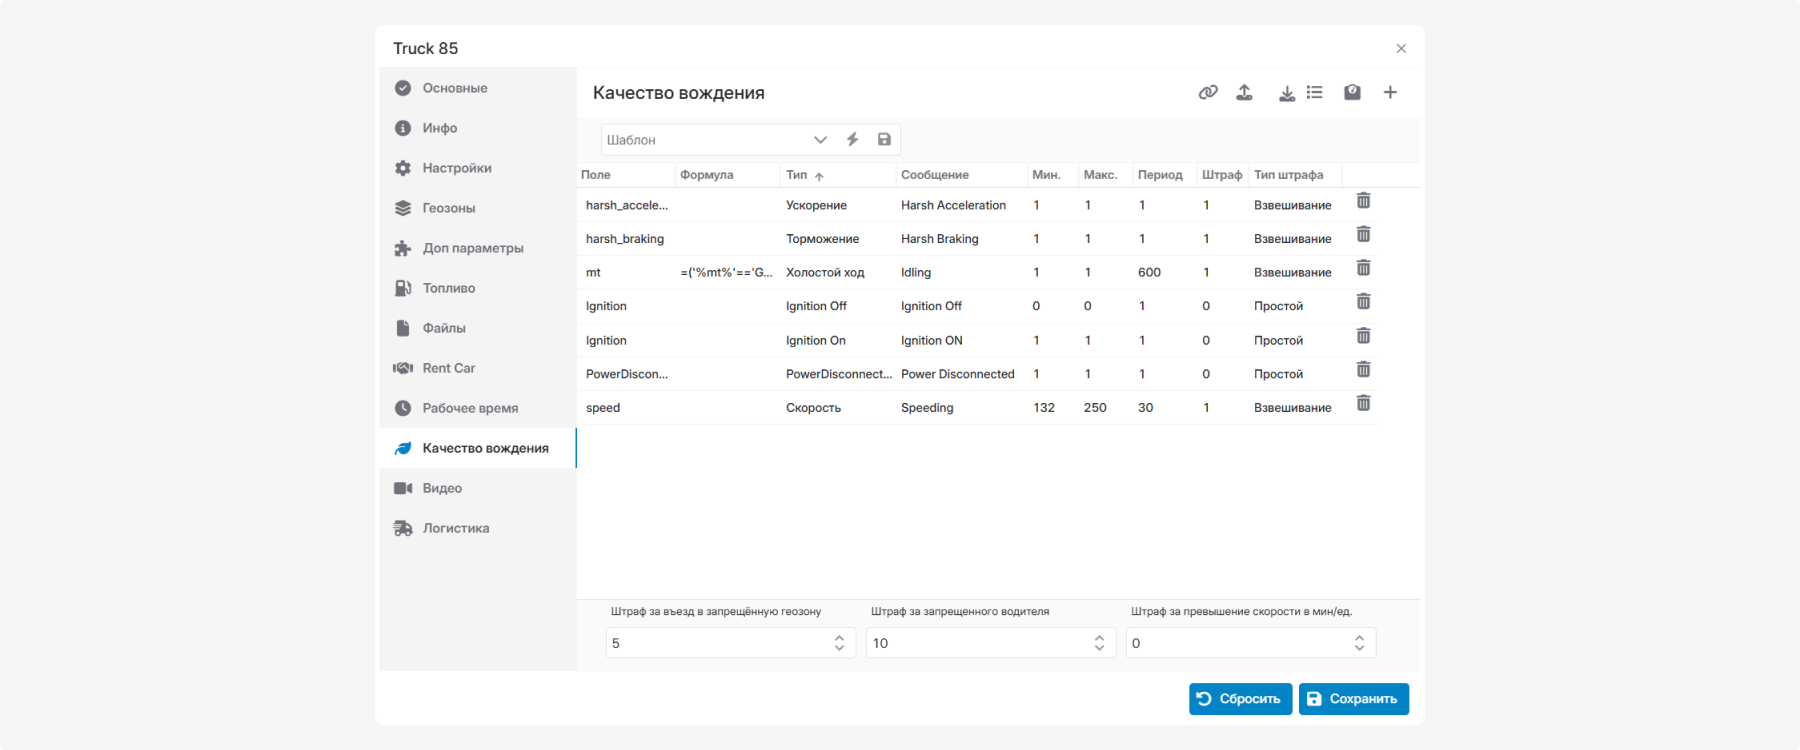Delete the speed row via trash icon
Viewport: 1800px width, 750px height.
(1363, 403)
